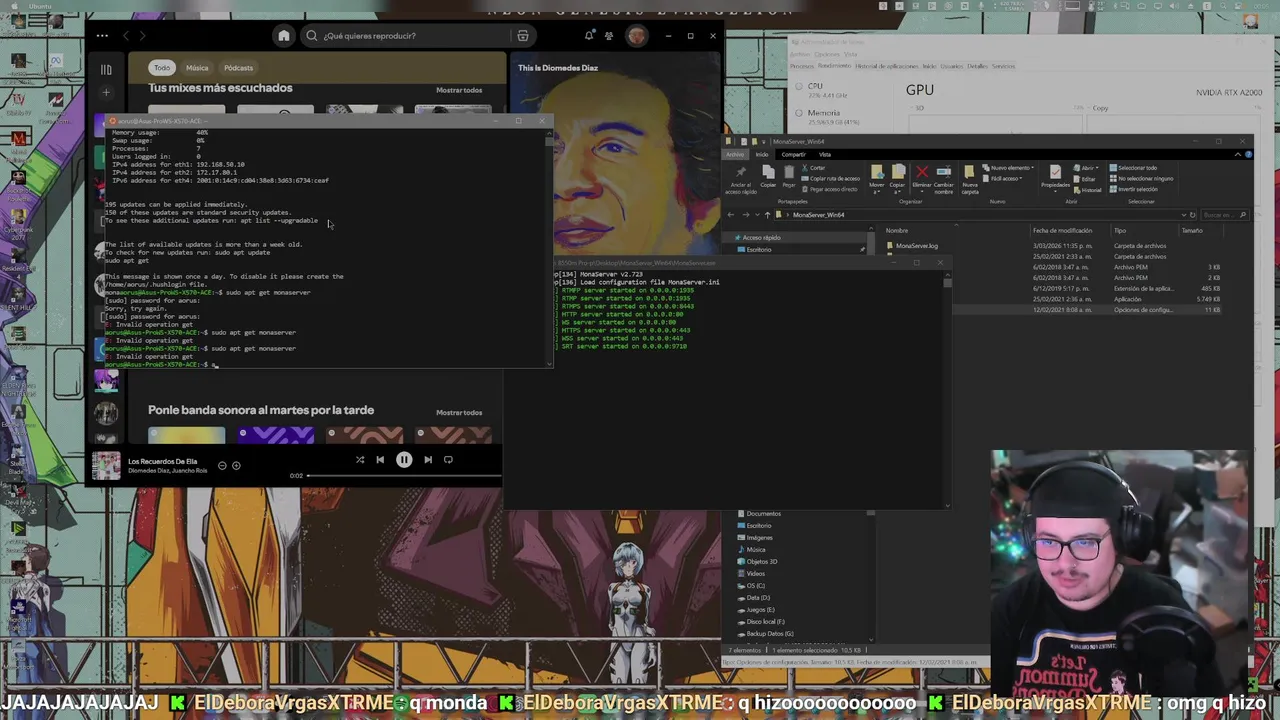Go forward in Spotify navigation
Viewport: 1280px width, 720px height.
click(x=142, y=36)
